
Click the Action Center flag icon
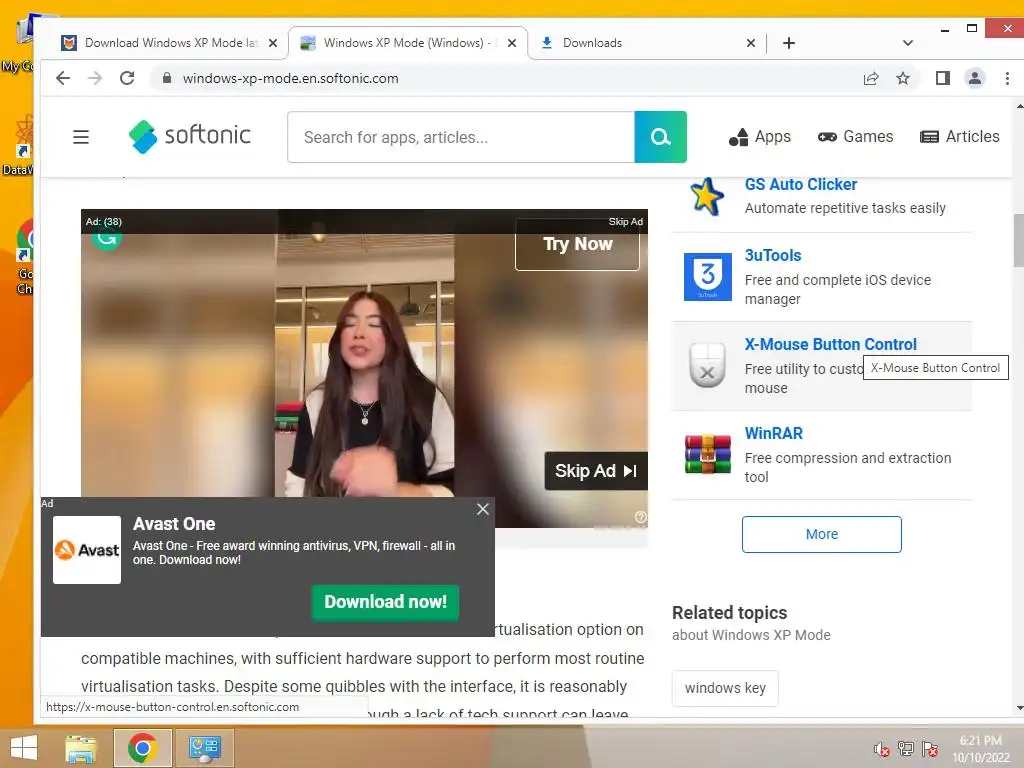point(930,749)
